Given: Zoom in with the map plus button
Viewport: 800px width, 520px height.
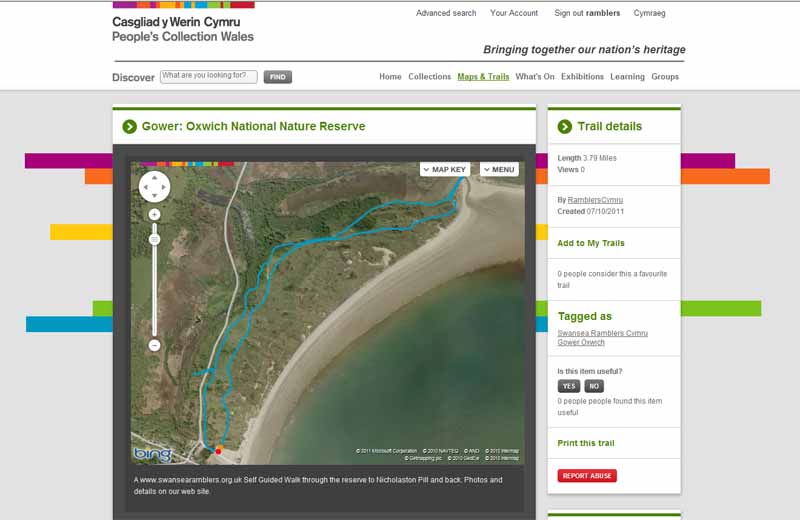Looking at the screenshot, I should (155, 214).
